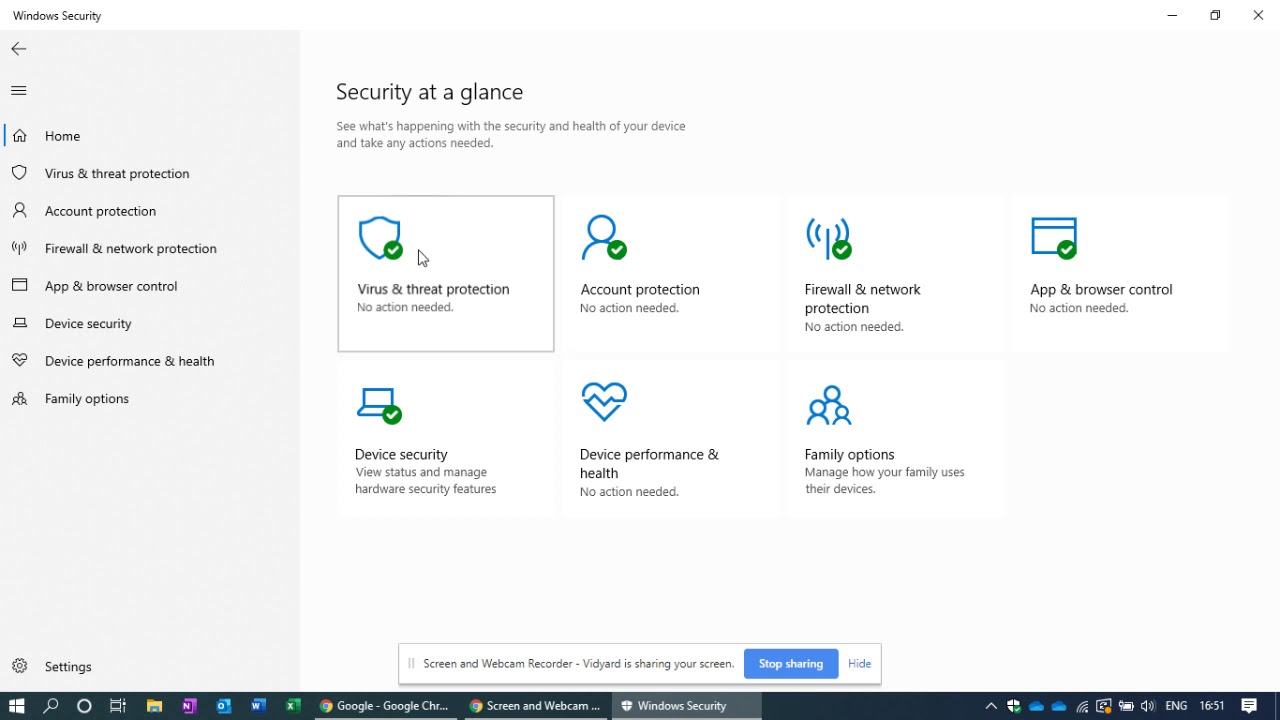Viewport: 1280px width, 720px height.
Task: Open the Device performance & health heart tile
Action: click(x=671, y=439)
